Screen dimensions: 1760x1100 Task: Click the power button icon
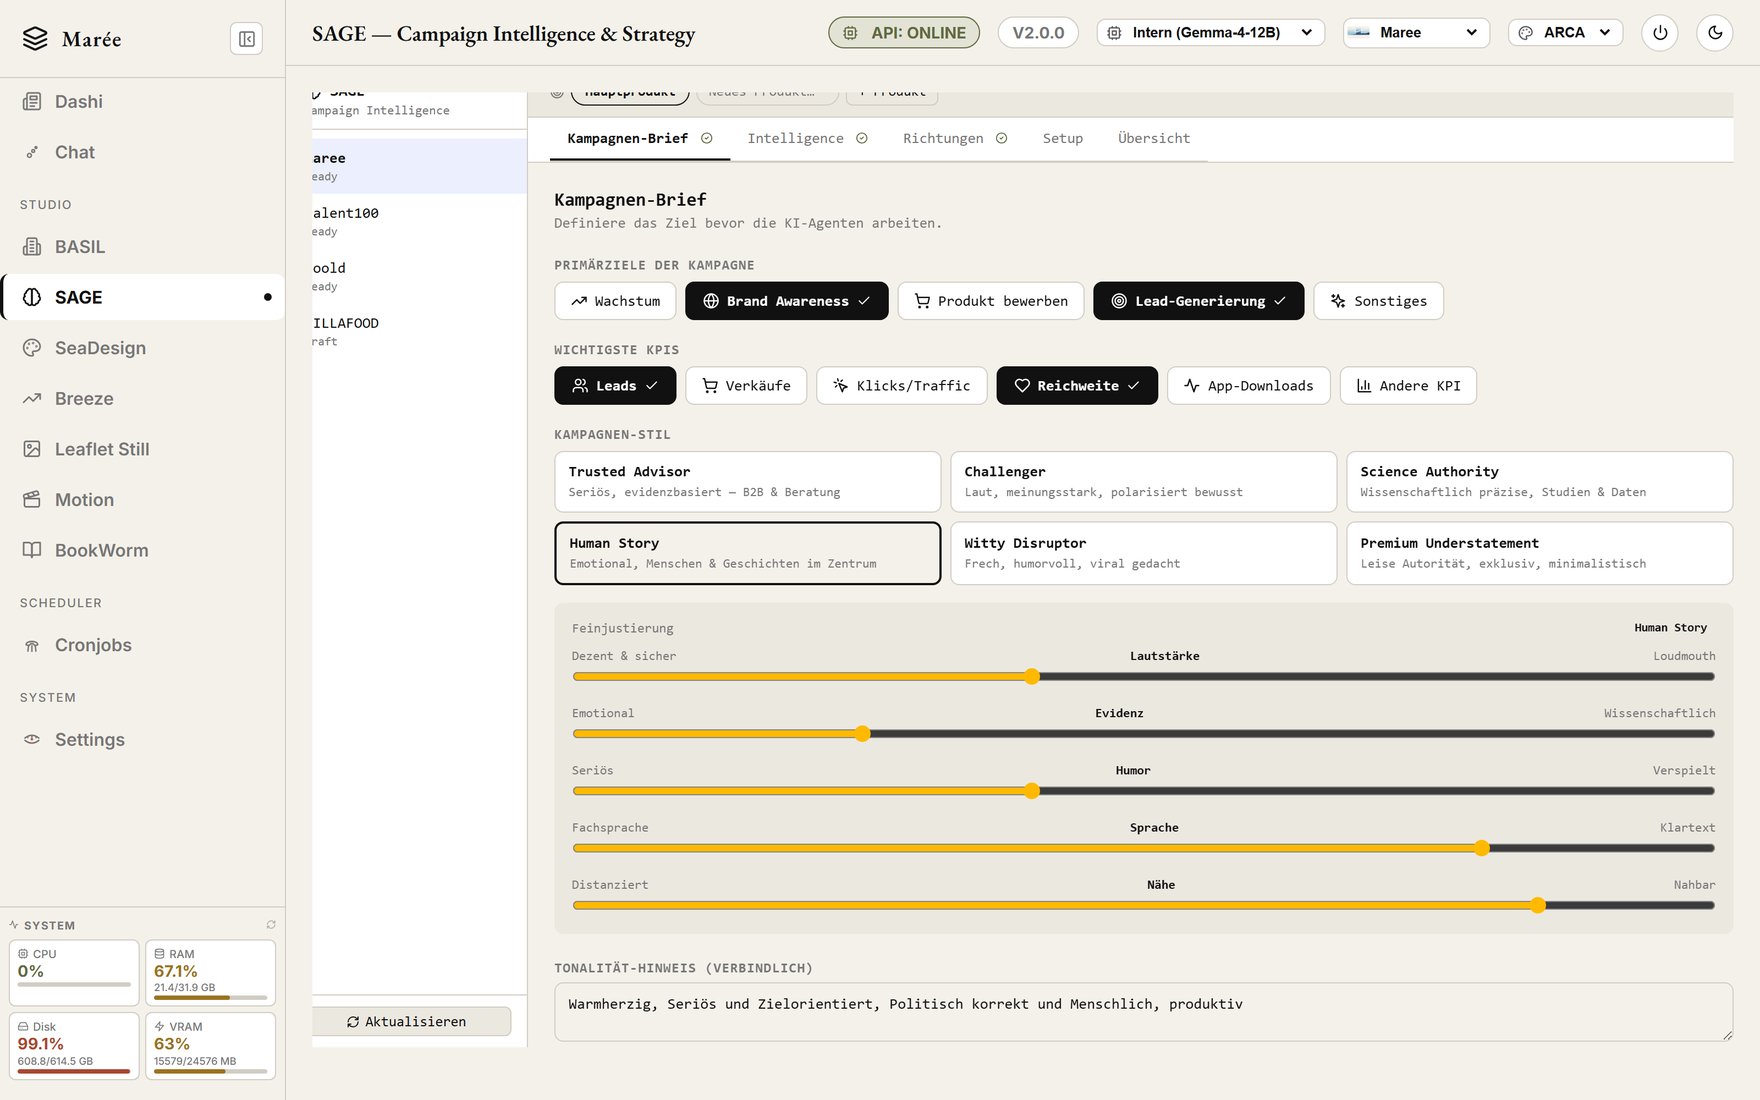click(x=1660, y=33)
